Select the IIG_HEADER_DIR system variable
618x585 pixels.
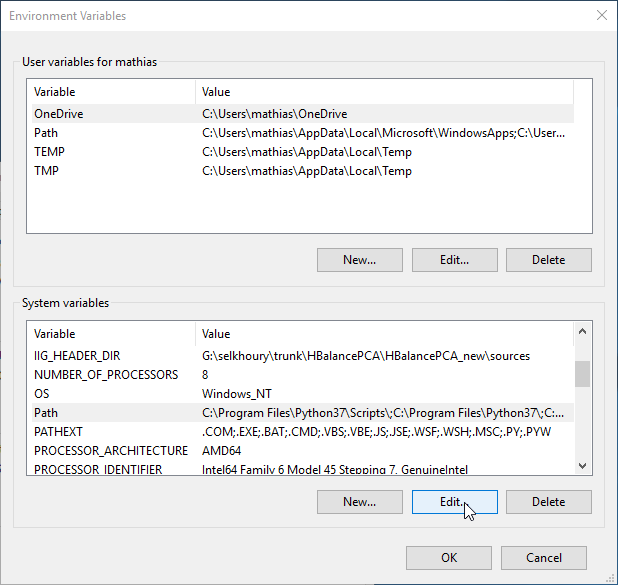coord(303,356)
